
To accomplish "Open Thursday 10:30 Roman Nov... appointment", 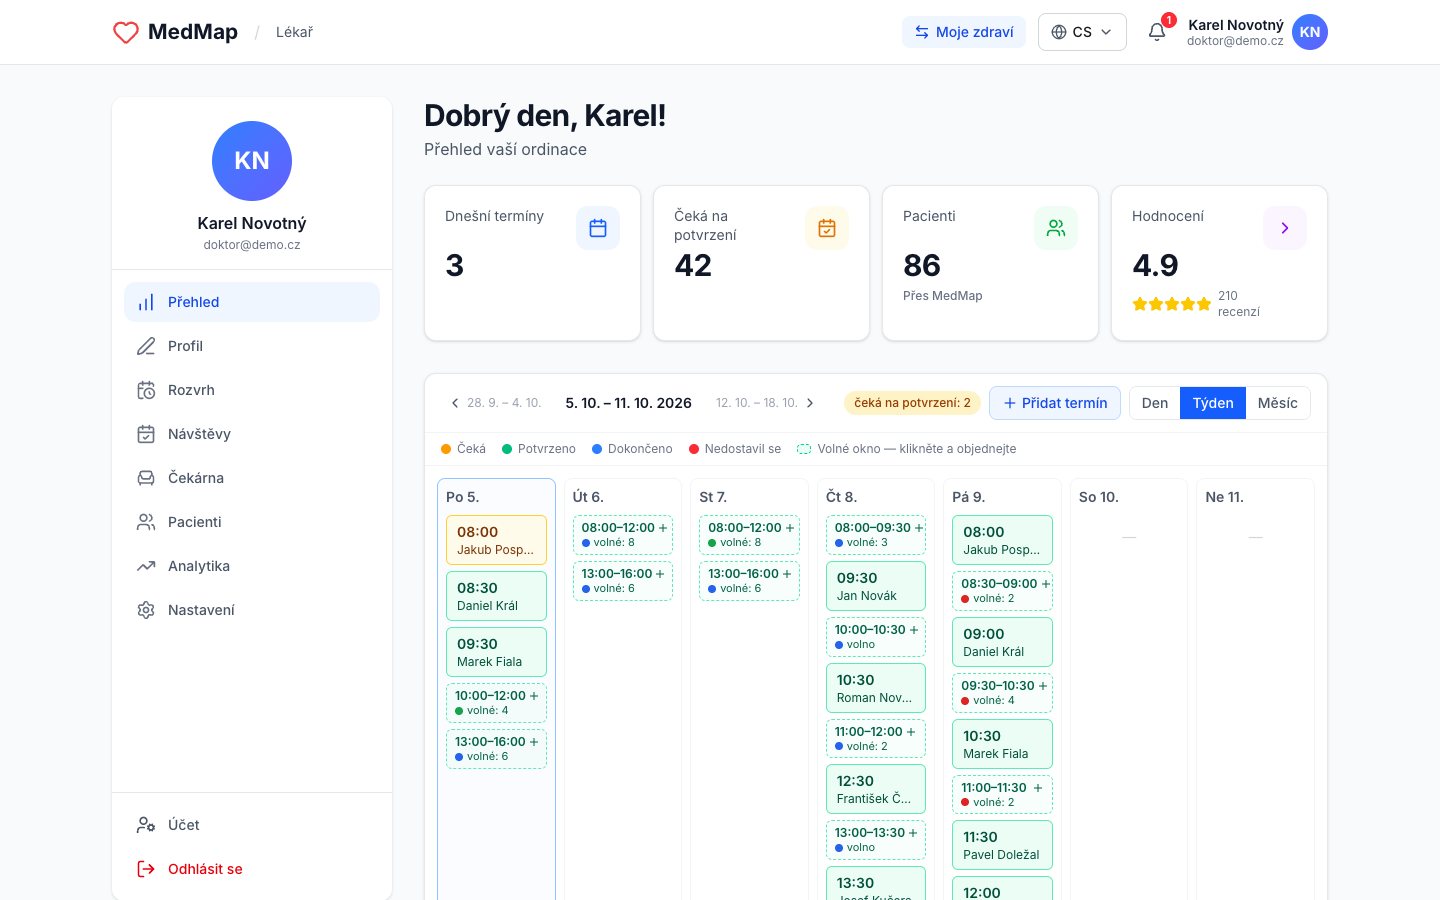I will coord(876,688).
